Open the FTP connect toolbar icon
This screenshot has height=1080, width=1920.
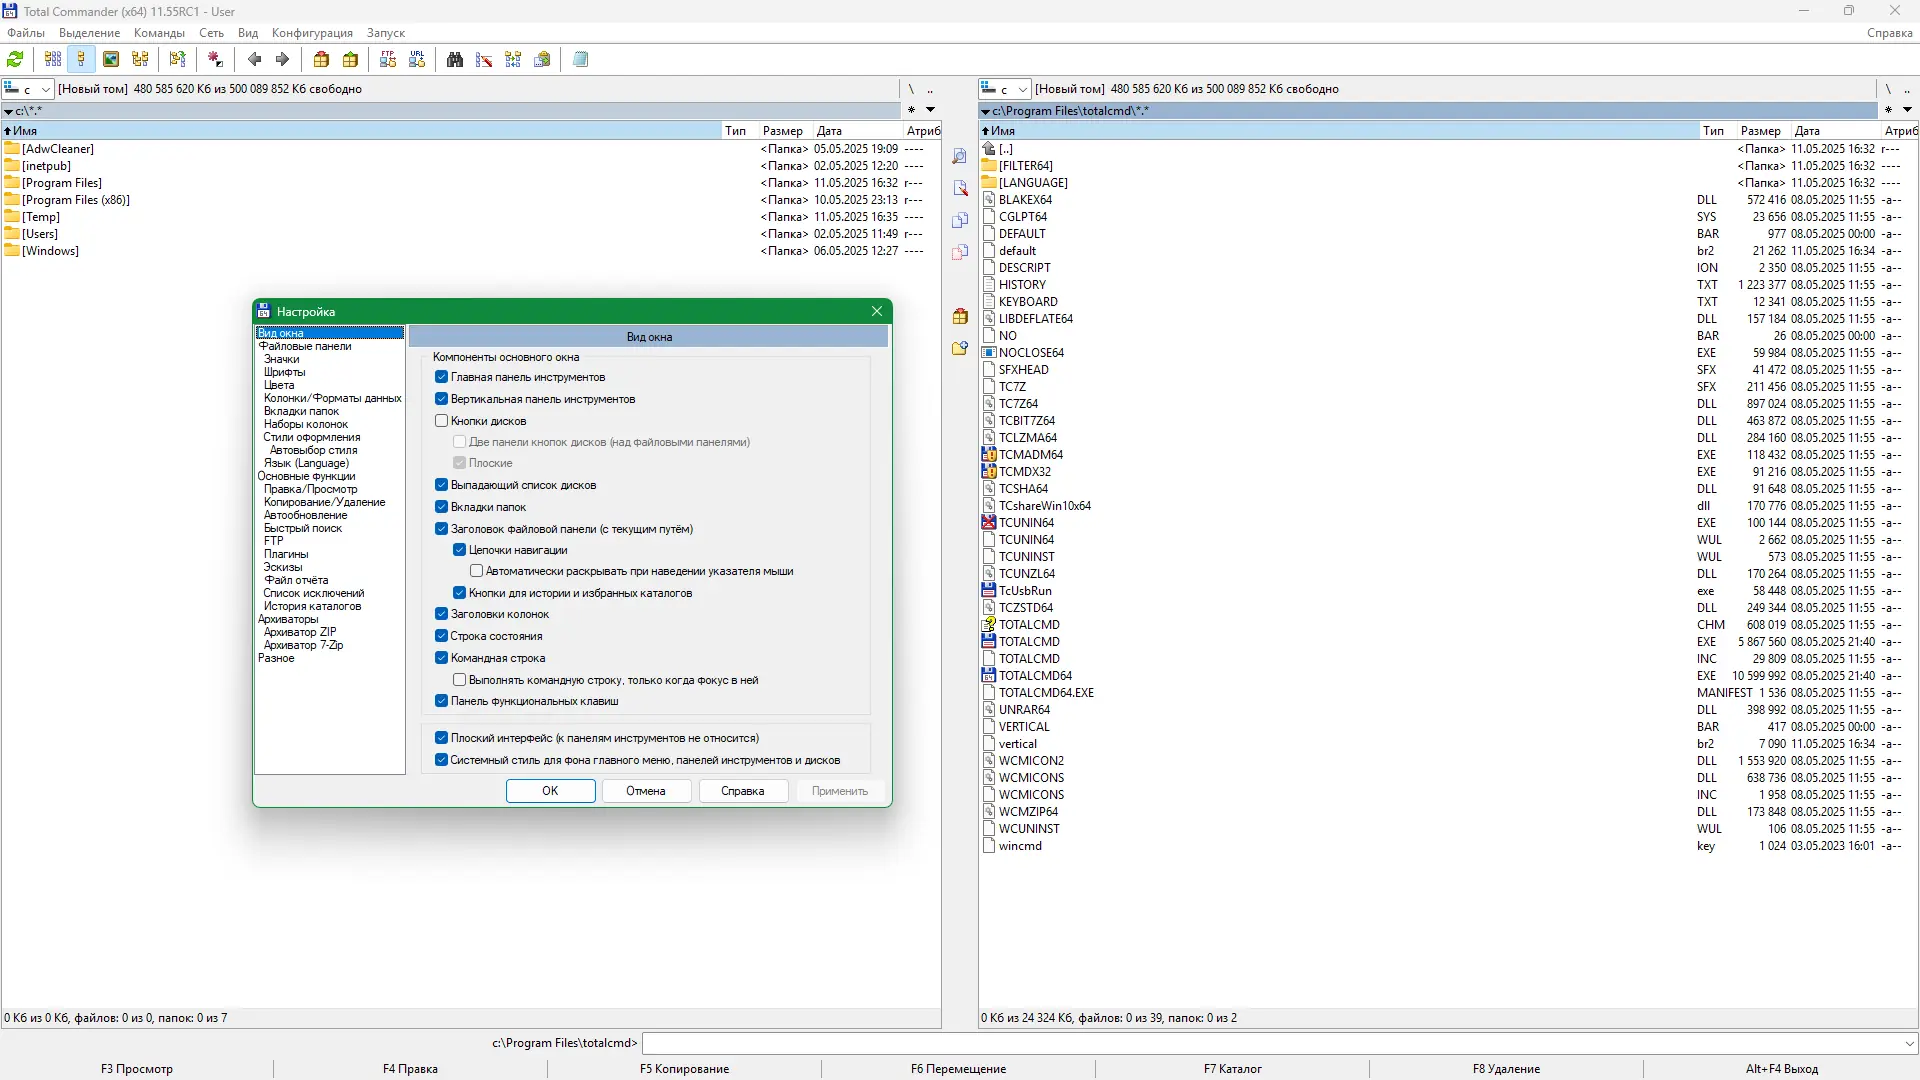388,60
